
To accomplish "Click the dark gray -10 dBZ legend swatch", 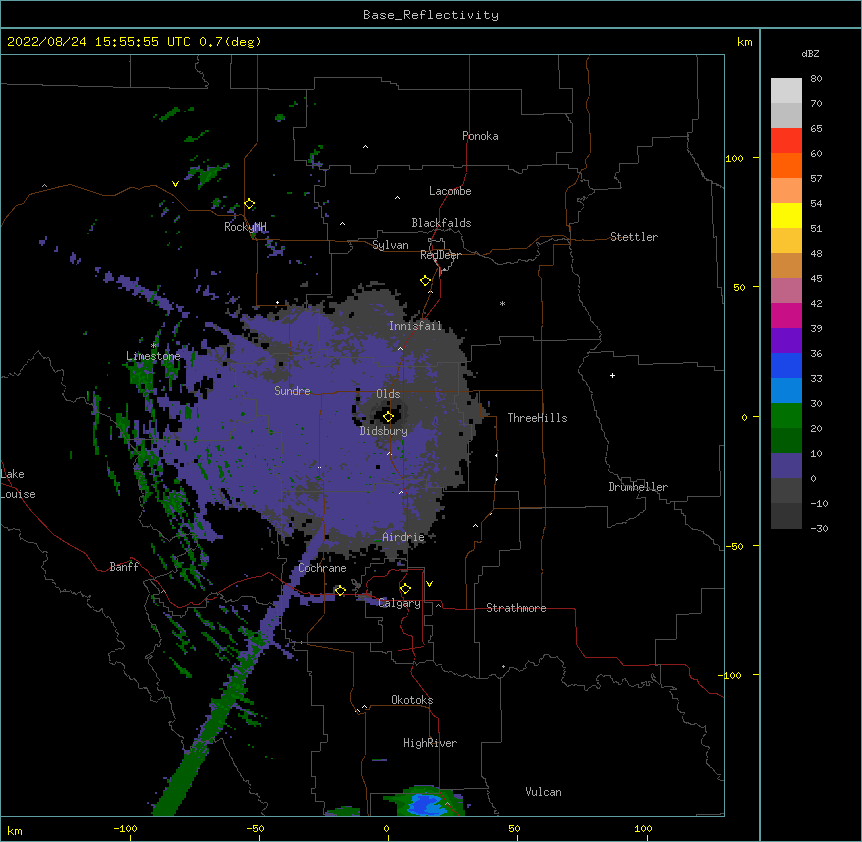I will click(786, 516).
